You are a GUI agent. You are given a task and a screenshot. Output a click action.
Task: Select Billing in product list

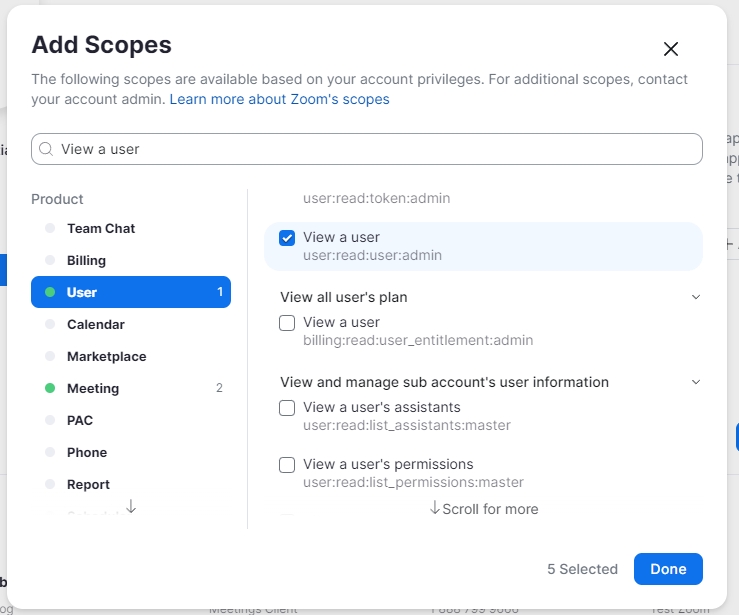(x=86, y=260)
